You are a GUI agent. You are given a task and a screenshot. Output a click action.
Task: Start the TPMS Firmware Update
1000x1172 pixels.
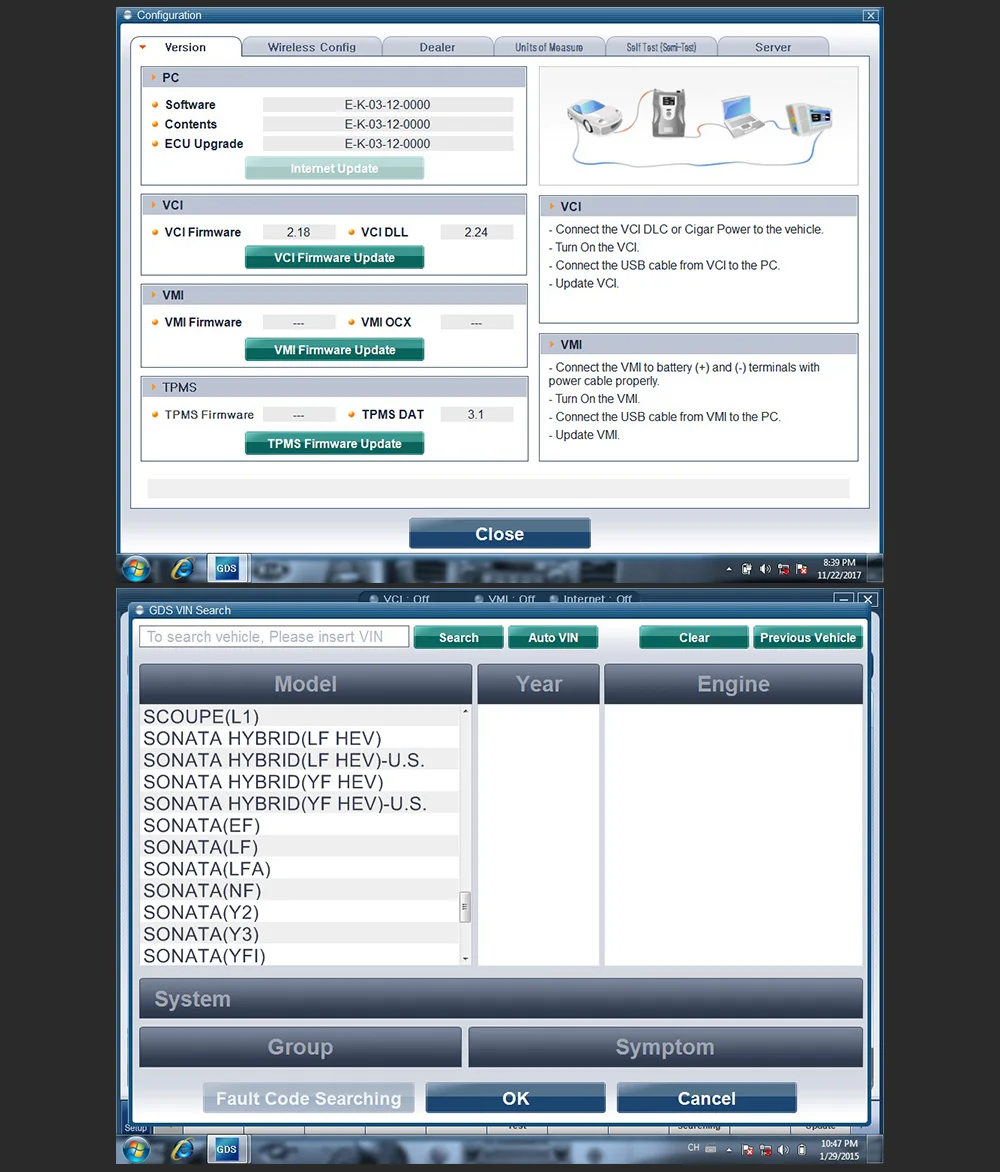coord(334,443)
